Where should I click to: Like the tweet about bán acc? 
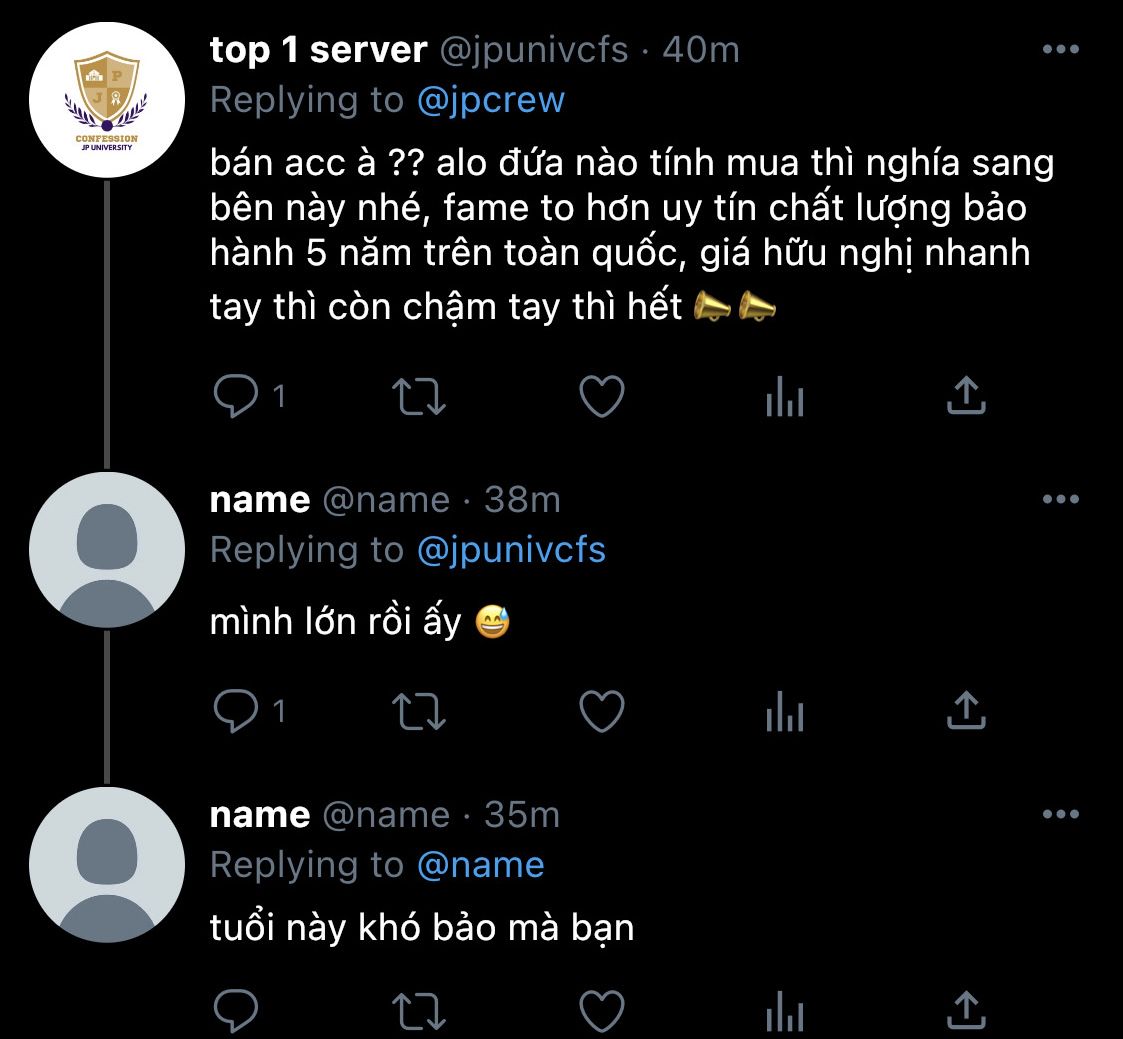click(x=602, y=396)
